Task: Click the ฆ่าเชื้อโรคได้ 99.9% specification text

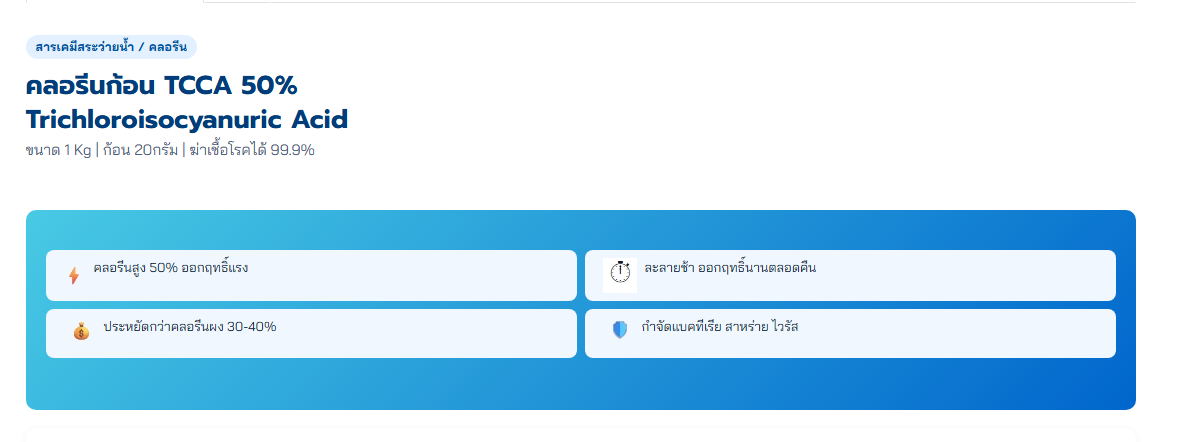Action: pos(252,150)
